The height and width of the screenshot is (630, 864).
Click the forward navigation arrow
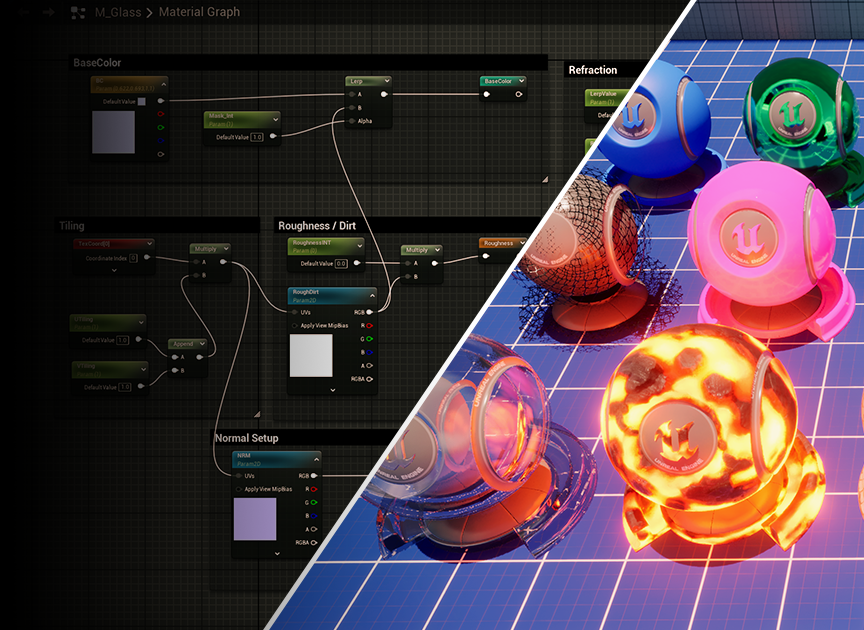click(48, 12)
